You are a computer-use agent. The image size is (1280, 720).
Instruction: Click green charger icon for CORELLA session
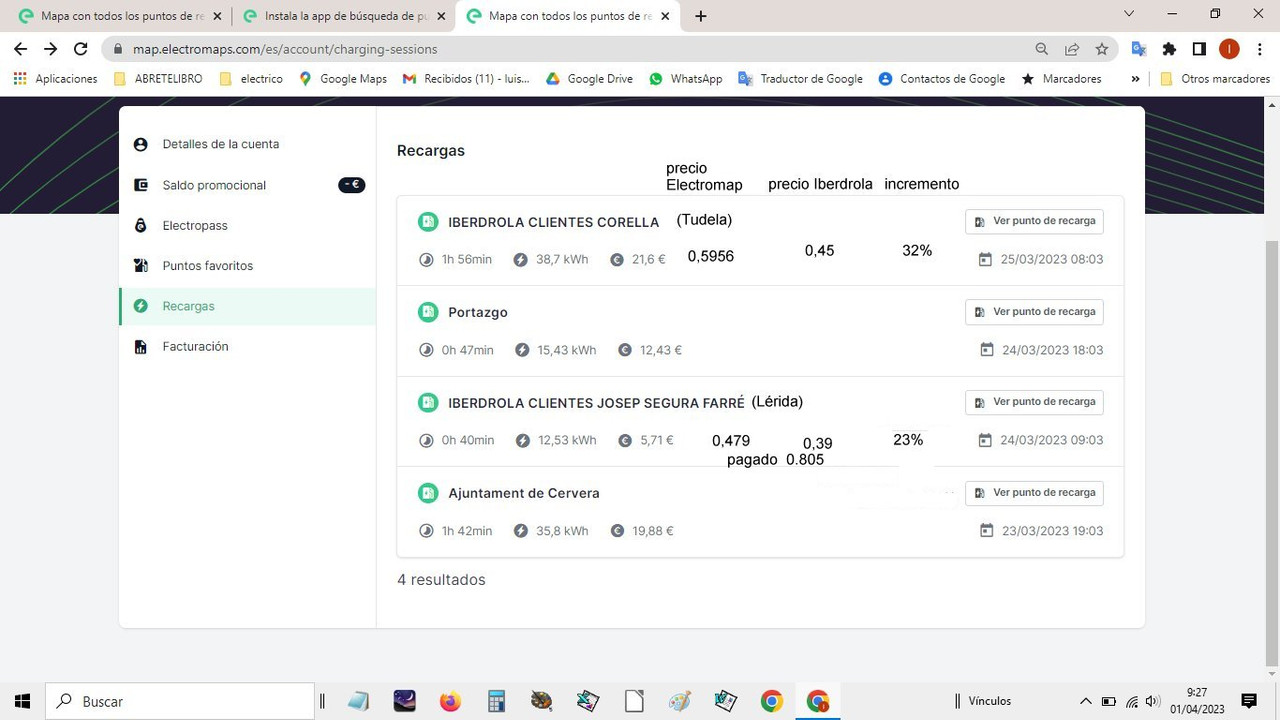tap(428, 222)
